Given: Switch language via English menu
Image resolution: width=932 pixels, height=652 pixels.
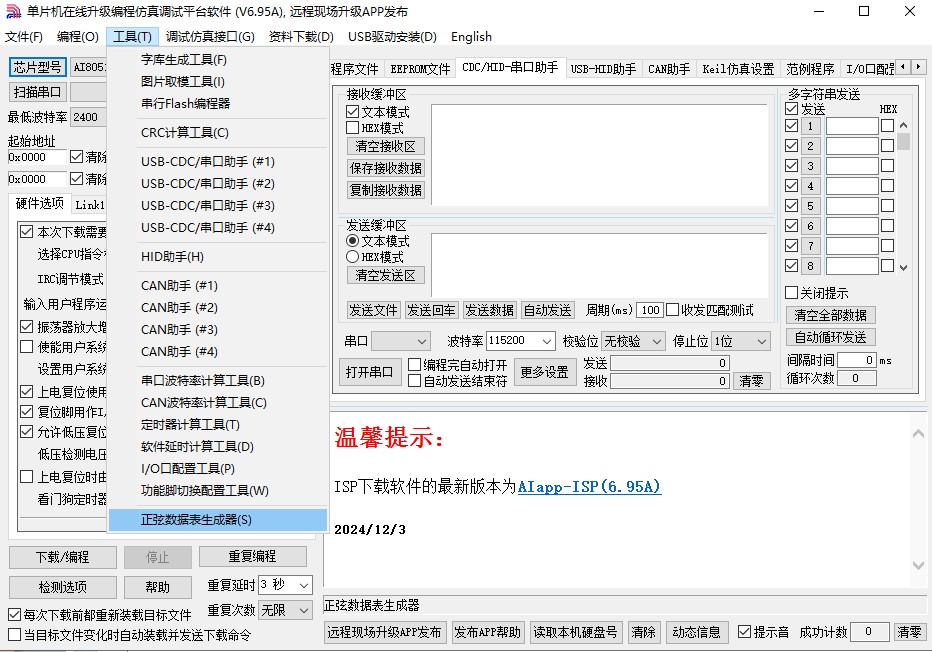Looking at the screenshot, I should pos(471,37).
